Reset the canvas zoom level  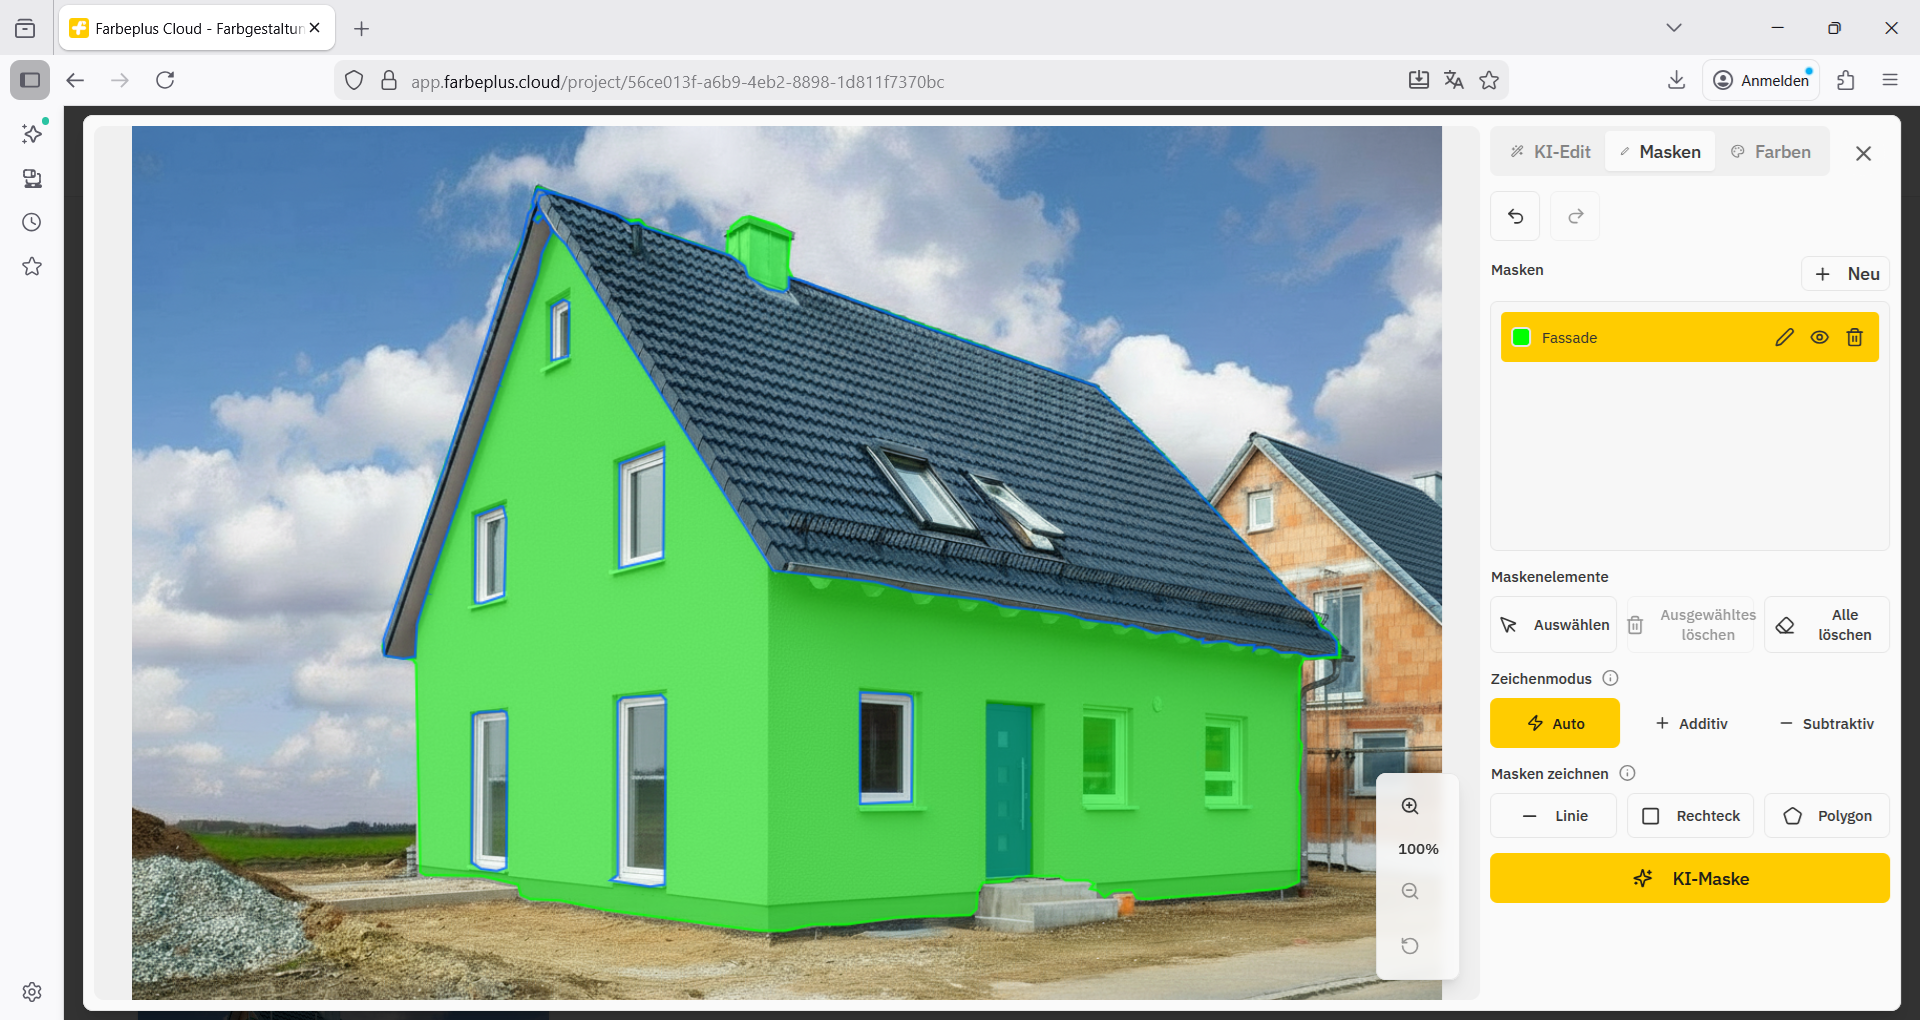[1410, 945]
